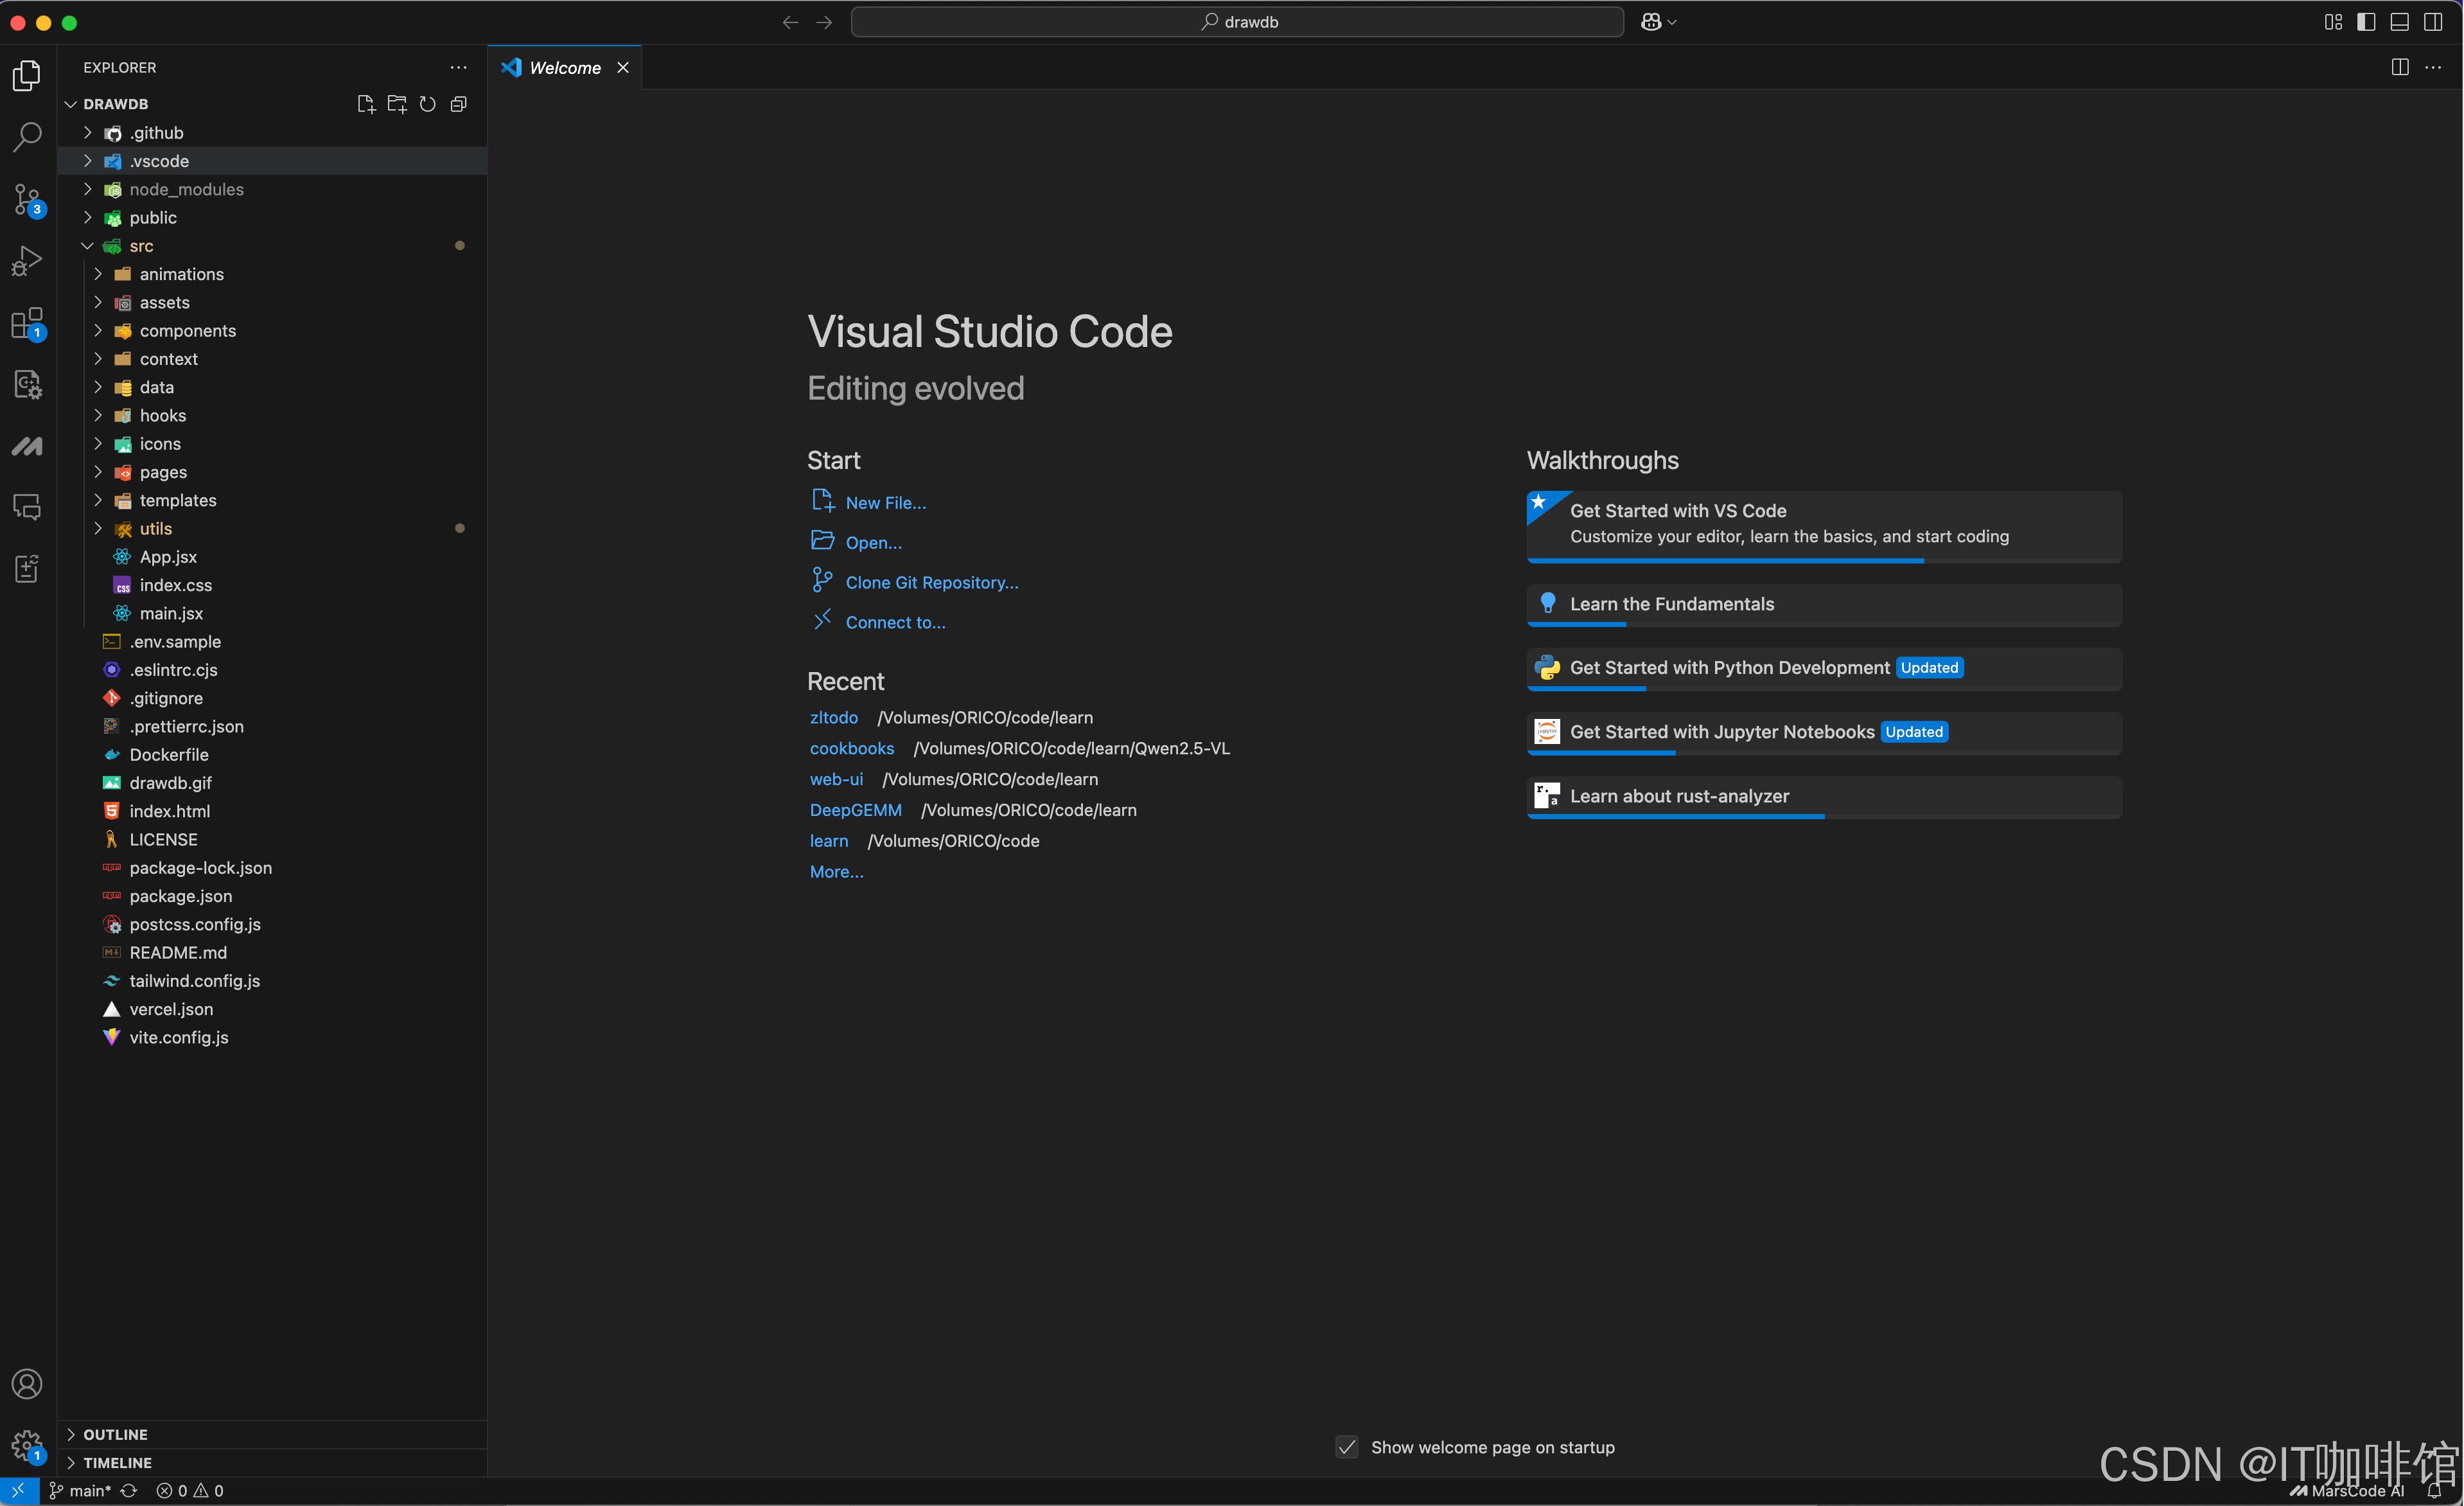Open the Accounts icon in activity bar

pyautogui.click(x=27, y=1384)
